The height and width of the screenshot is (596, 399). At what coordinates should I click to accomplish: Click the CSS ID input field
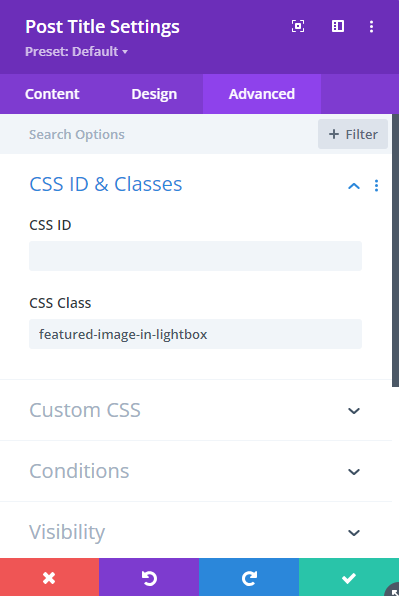point(195,256)
